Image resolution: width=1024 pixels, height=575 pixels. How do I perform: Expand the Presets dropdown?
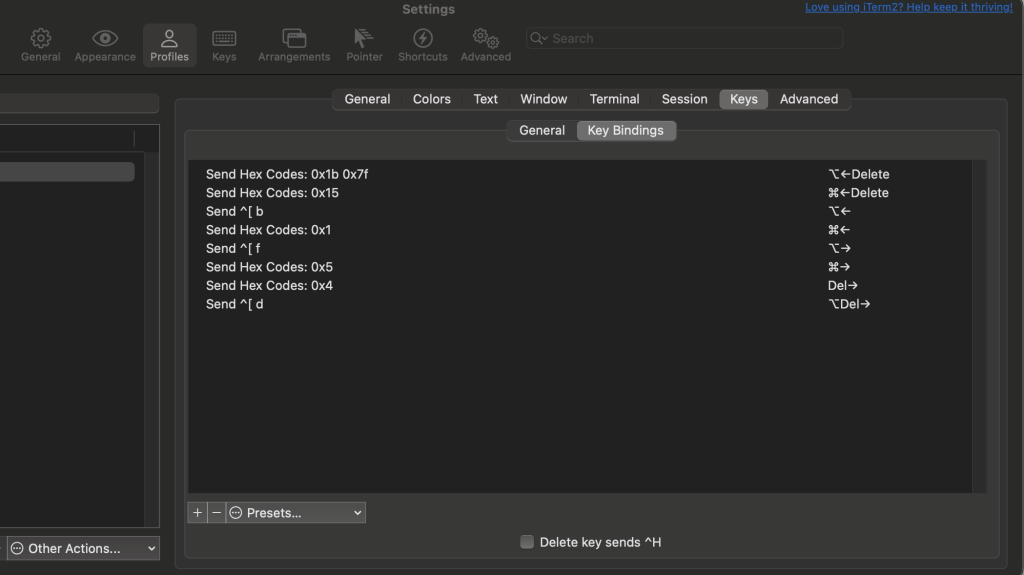point(296,513)
